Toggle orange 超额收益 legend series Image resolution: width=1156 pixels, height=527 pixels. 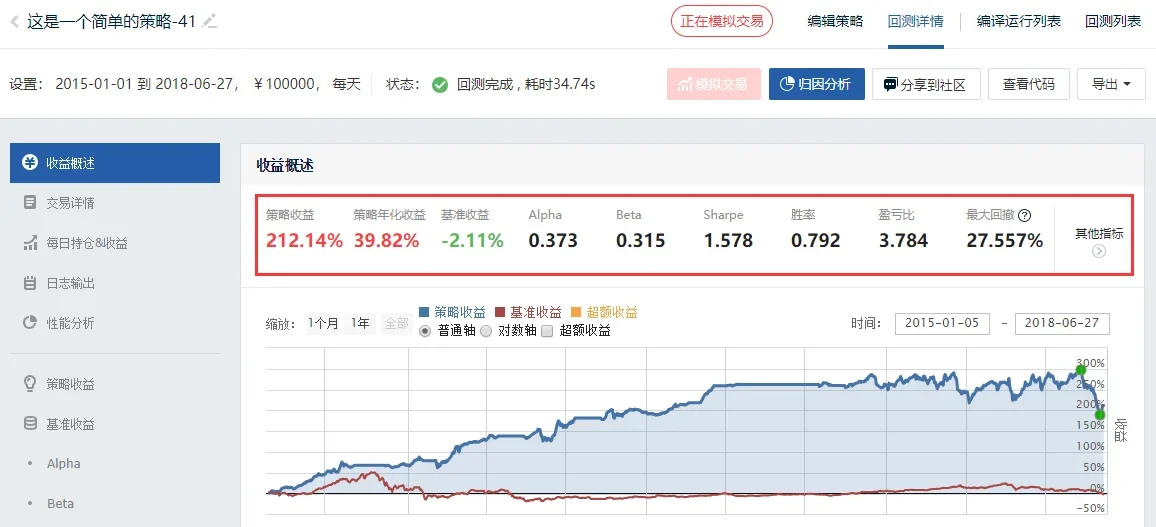605,312
